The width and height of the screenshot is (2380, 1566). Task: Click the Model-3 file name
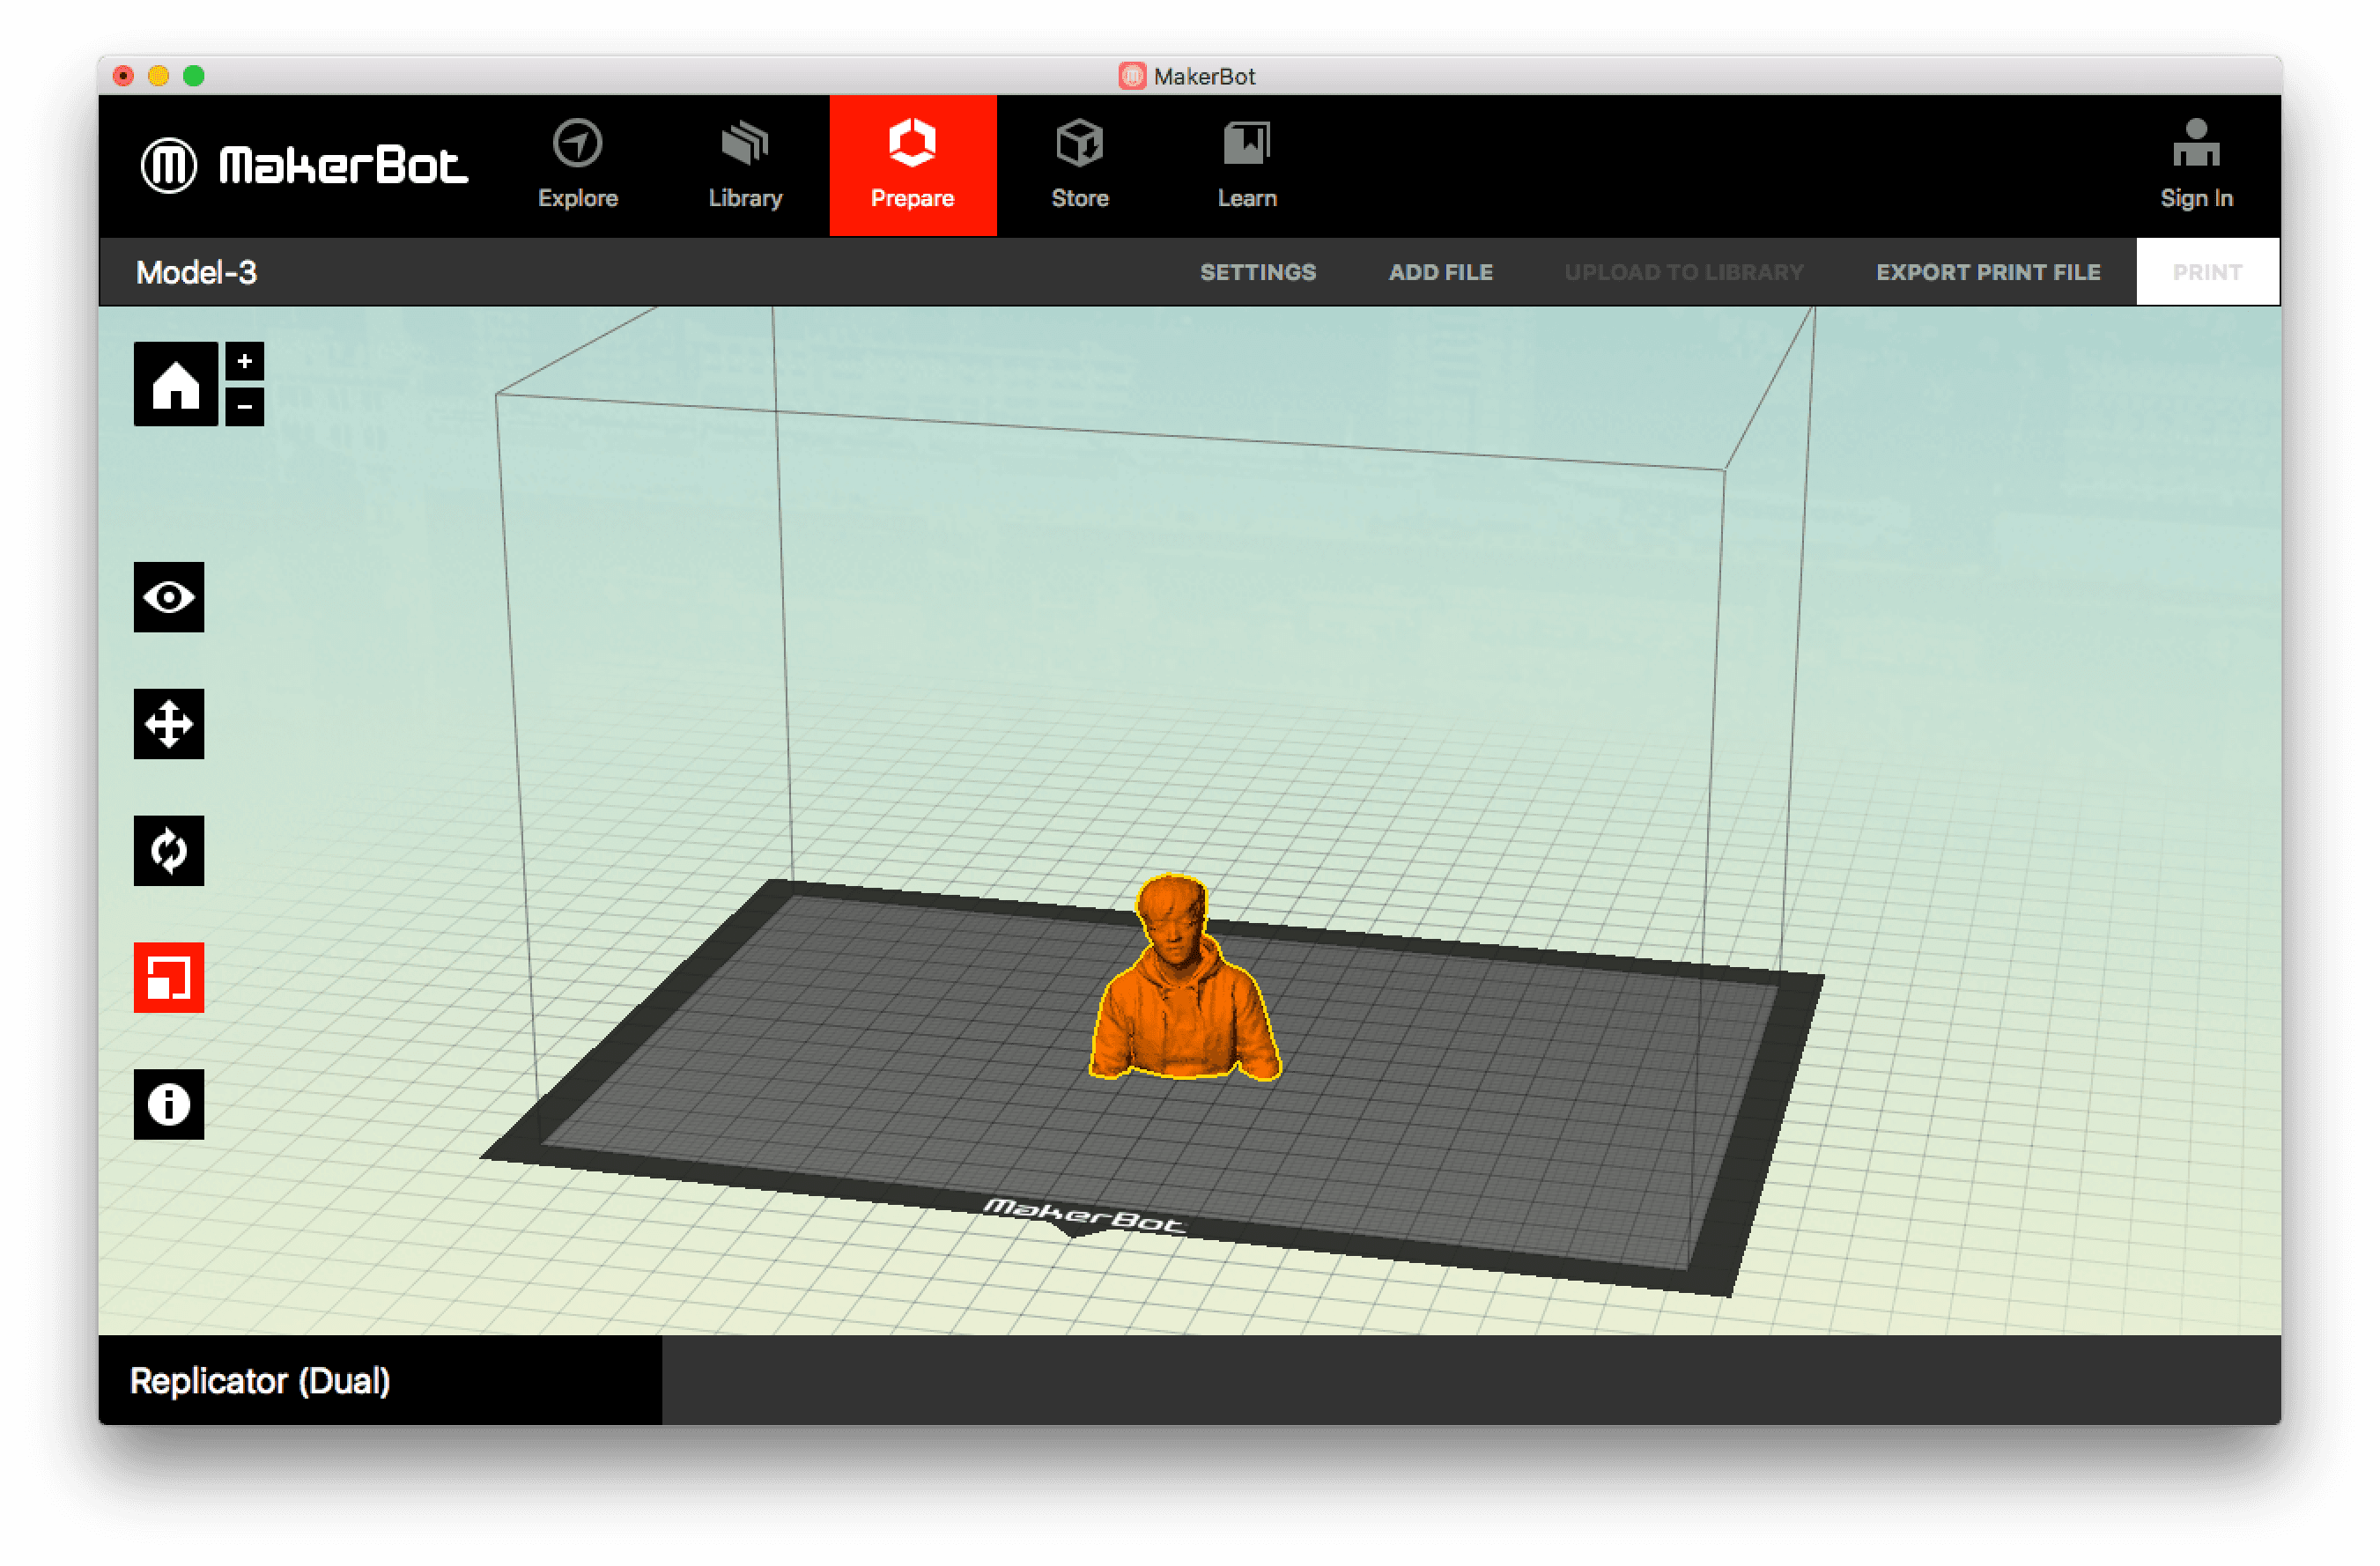196,272
